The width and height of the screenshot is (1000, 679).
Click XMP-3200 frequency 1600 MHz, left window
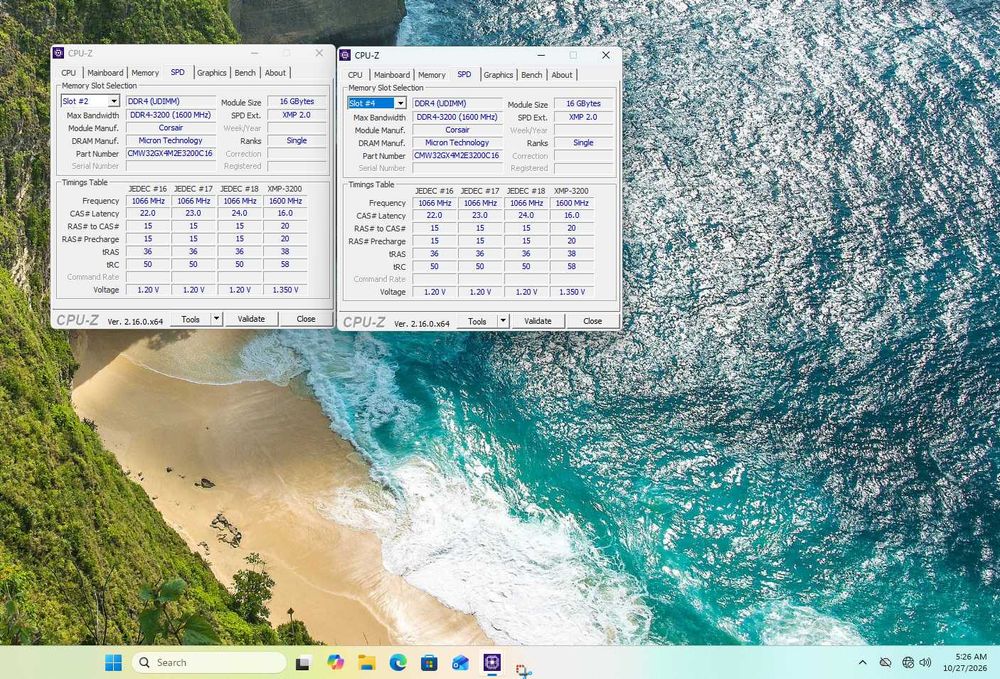pyautogui.click(x=285, y=201)
